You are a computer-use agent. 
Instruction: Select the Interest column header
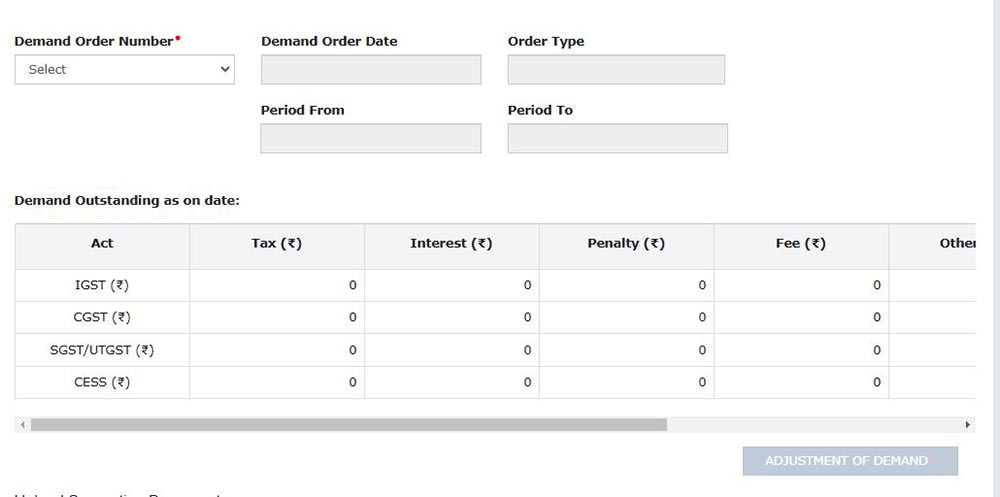[x=451, y=244]
